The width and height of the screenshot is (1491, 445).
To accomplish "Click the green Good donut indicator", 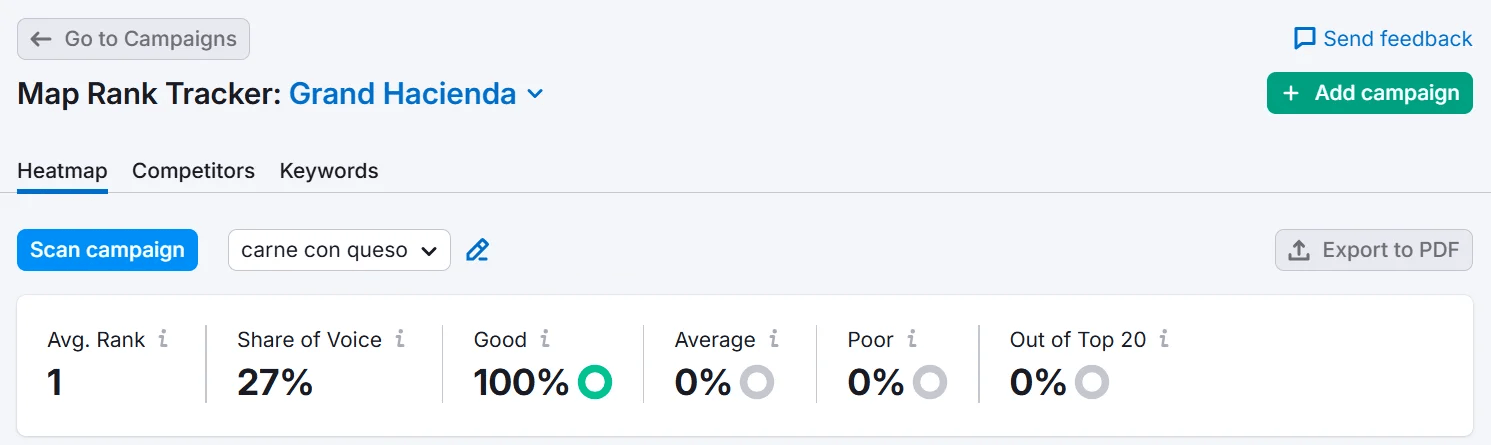I will click(595, 381).
